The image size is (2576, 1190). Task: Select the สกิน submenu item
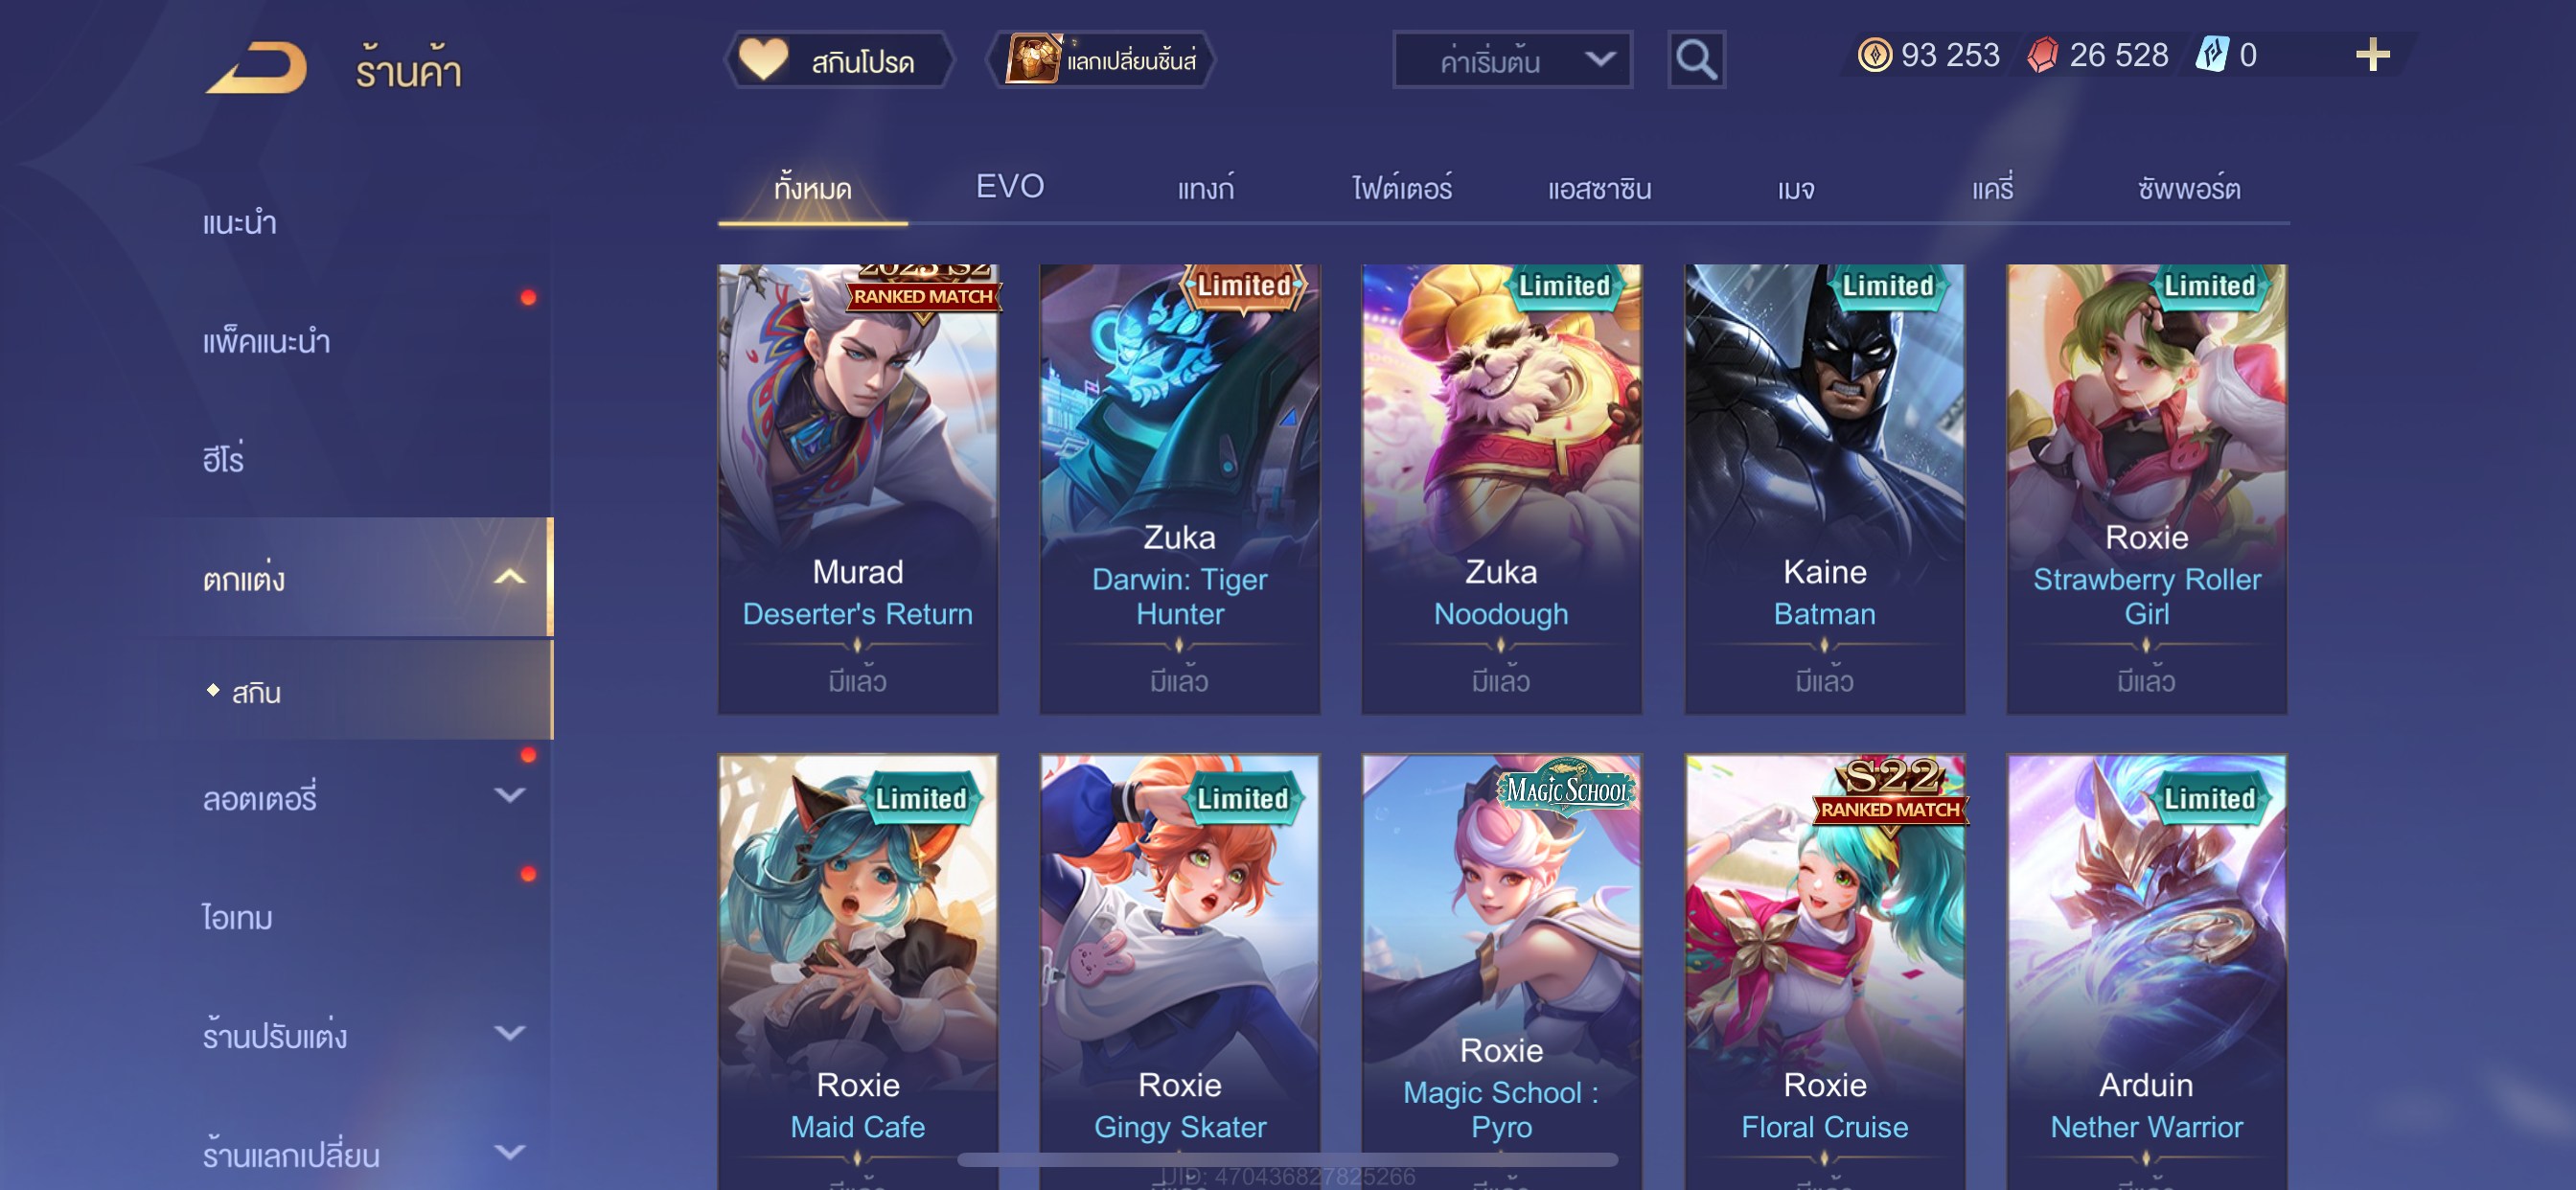point(255,692)
